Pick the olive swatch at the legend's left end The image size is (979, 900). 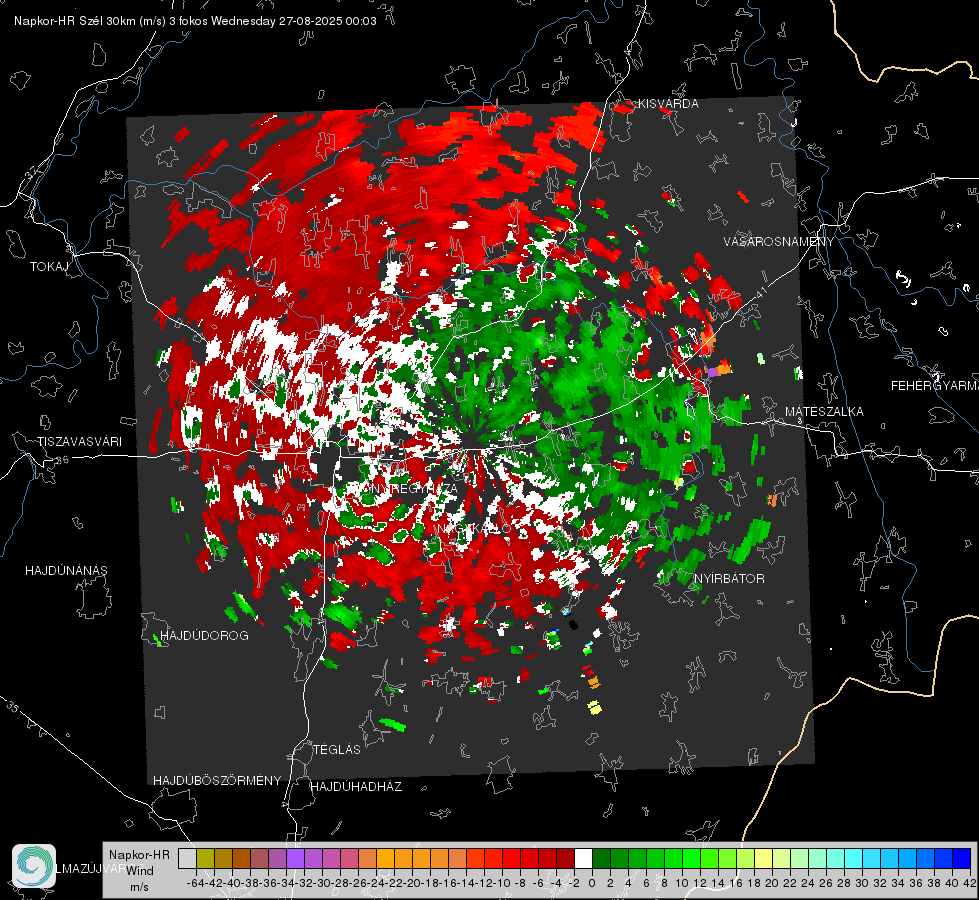pos(205,858)
